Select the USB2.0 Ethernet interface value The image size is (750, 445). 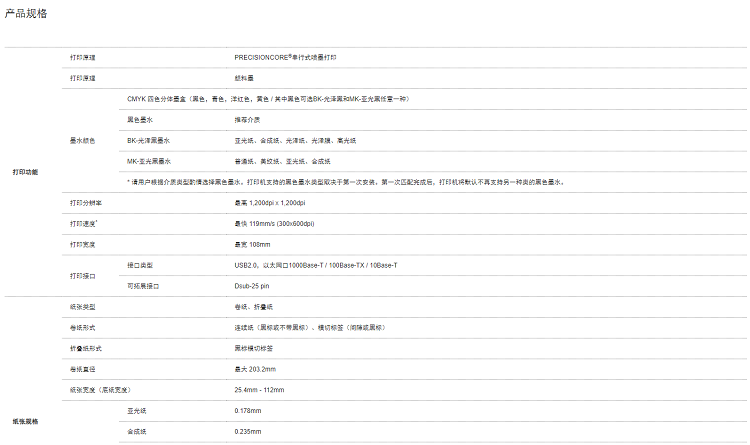coord(316,265)
